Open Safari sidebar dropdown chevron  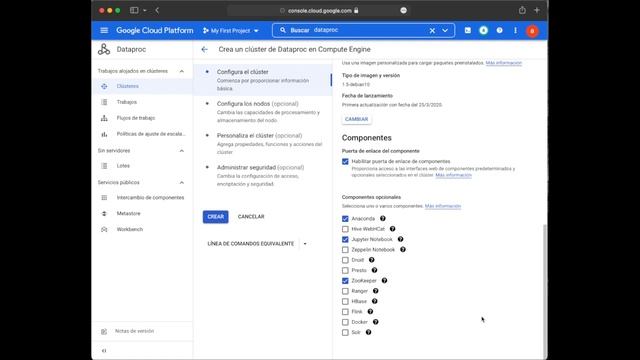[x=144, y=10]
